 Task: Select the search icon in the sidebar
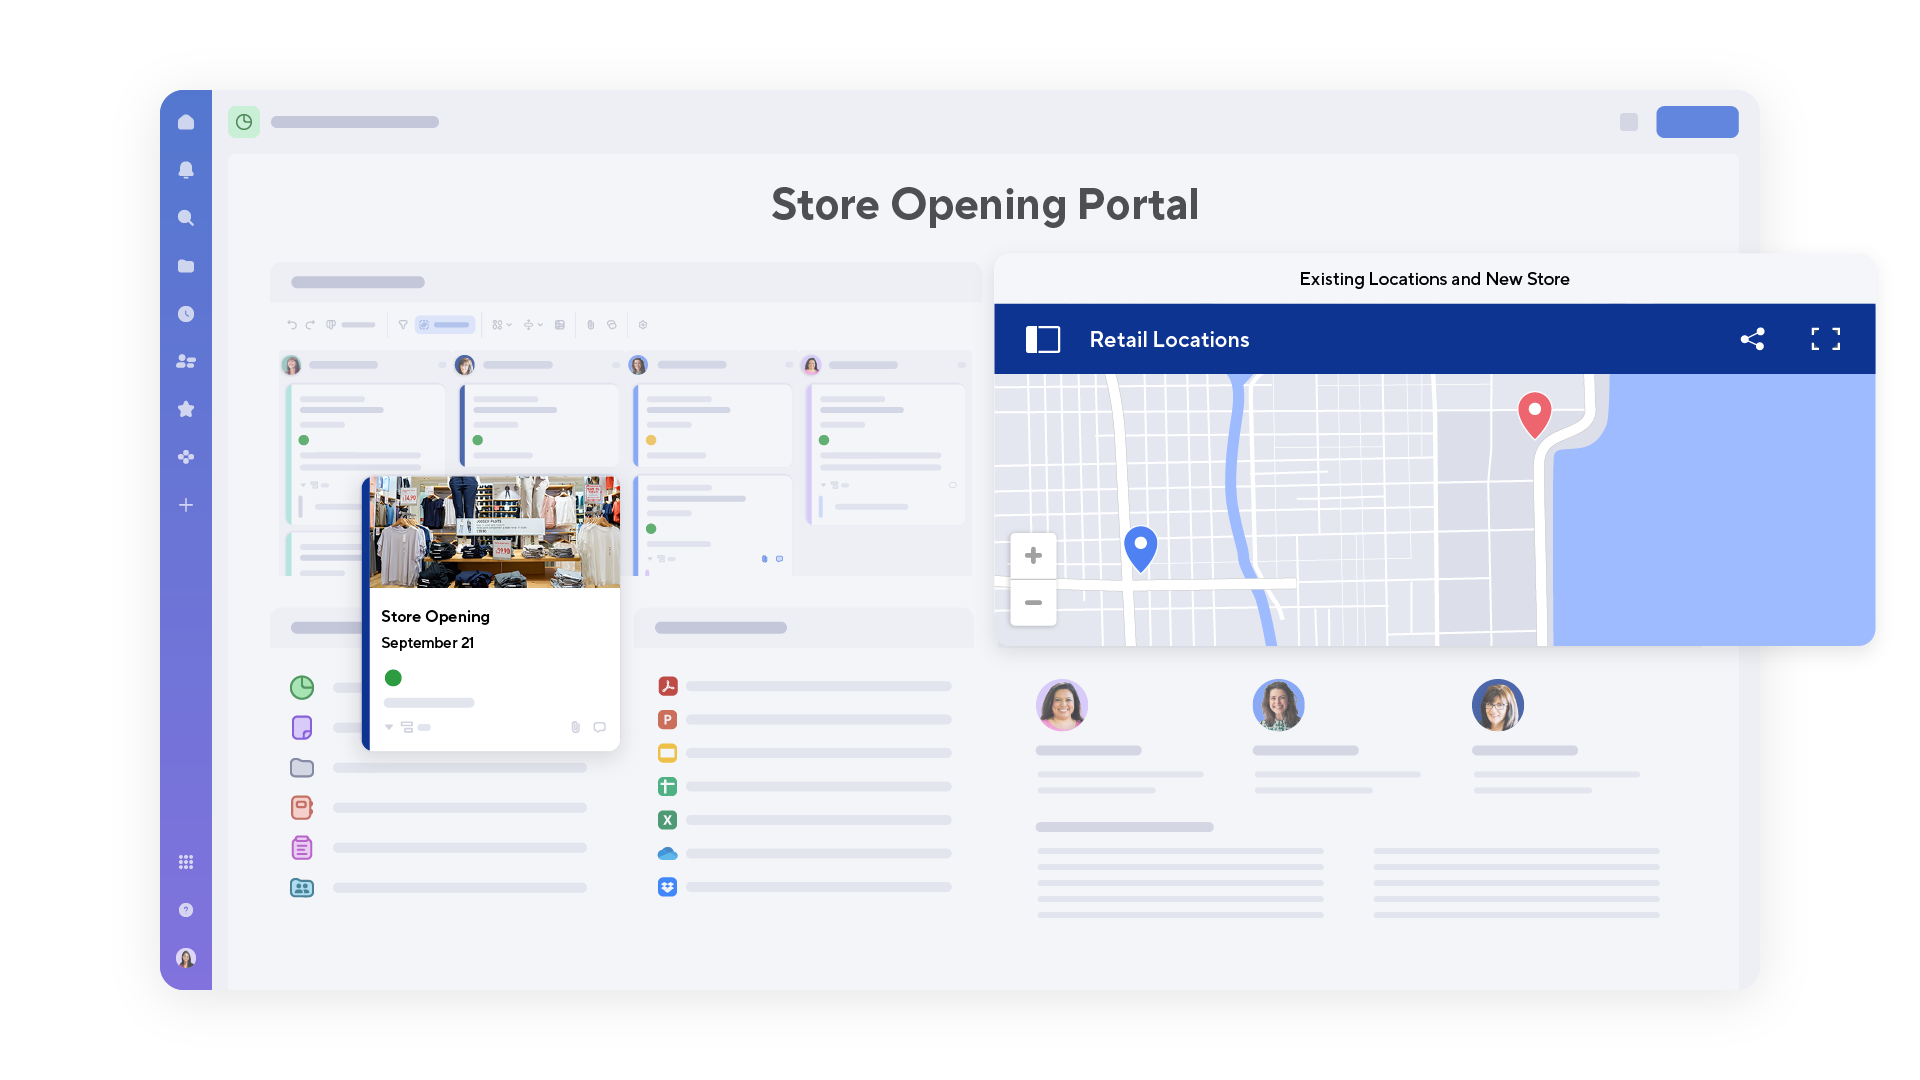click(x=186, y=217)
